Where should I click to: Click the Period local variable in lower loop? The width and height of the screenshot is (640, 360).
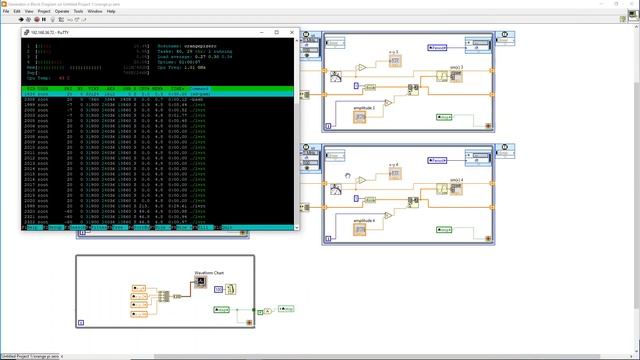tap(437, 160)
